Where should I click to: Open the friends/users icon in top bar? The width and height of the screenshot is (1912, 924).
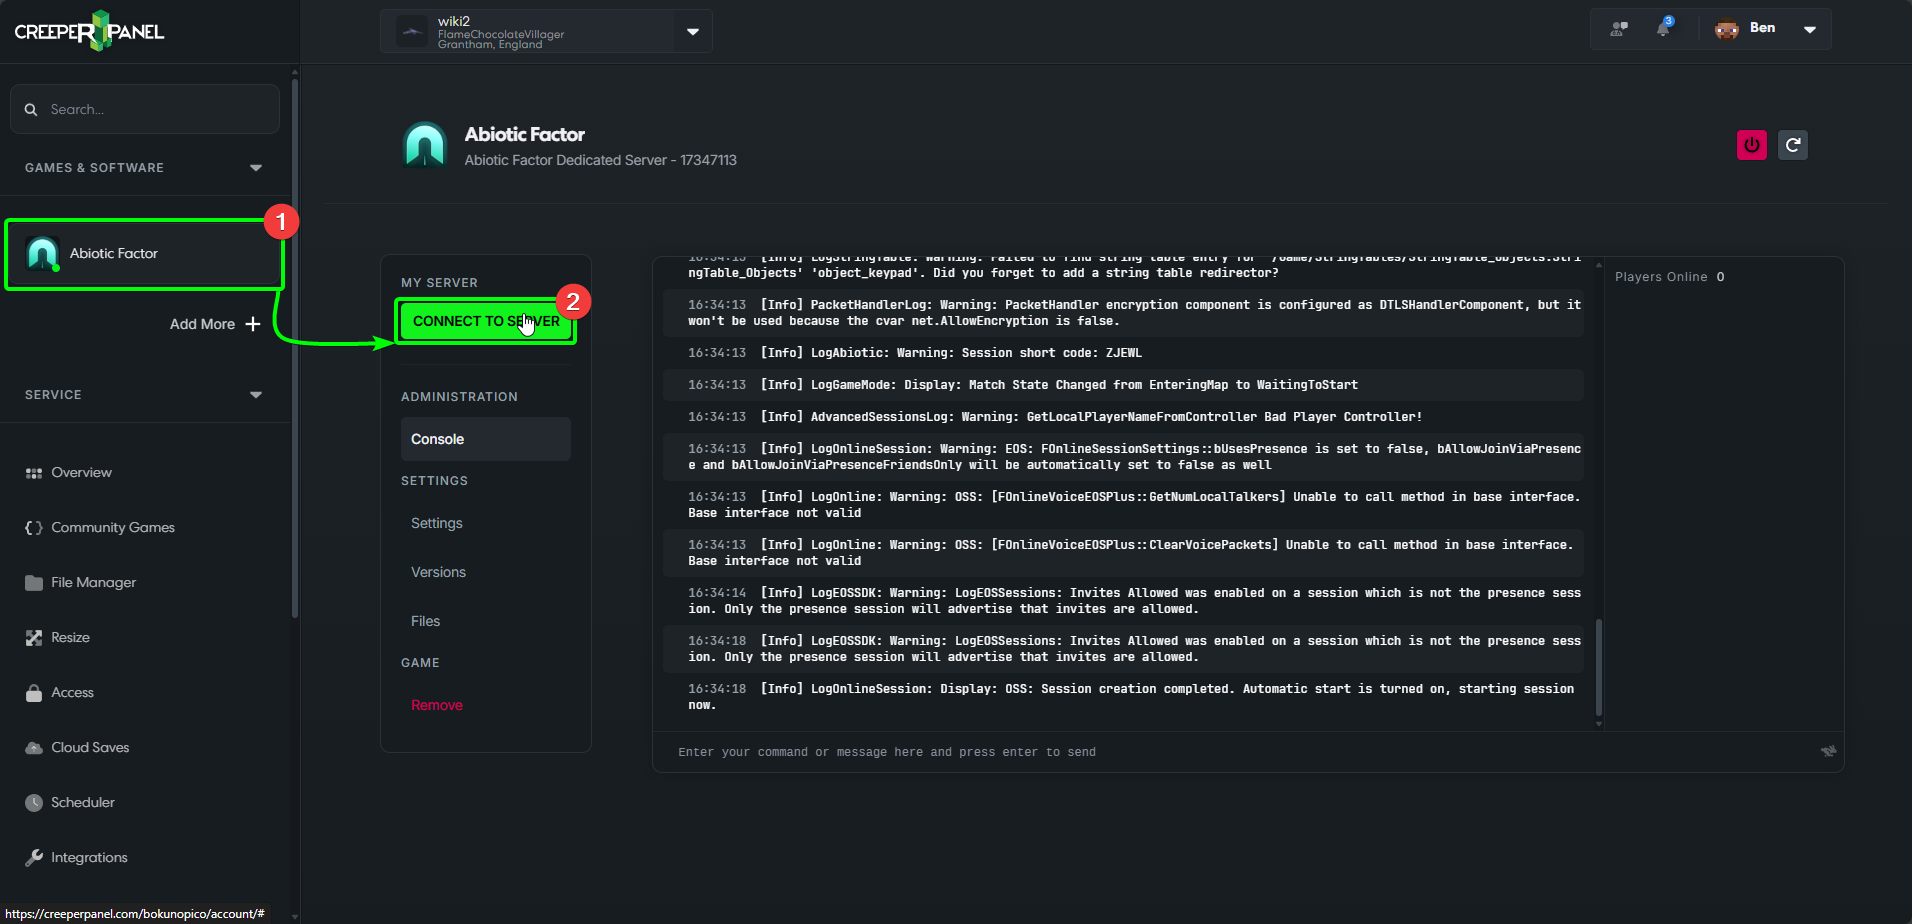click(x=1619, y=29)
